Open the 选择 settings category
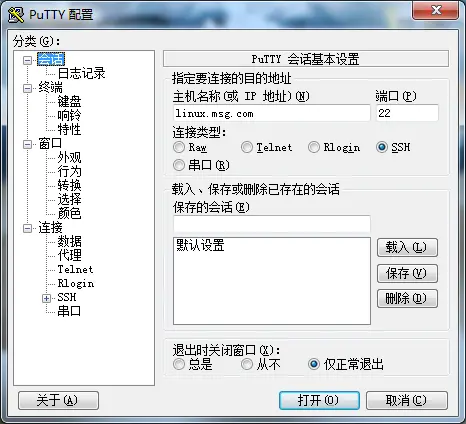 tap(69, 199)
